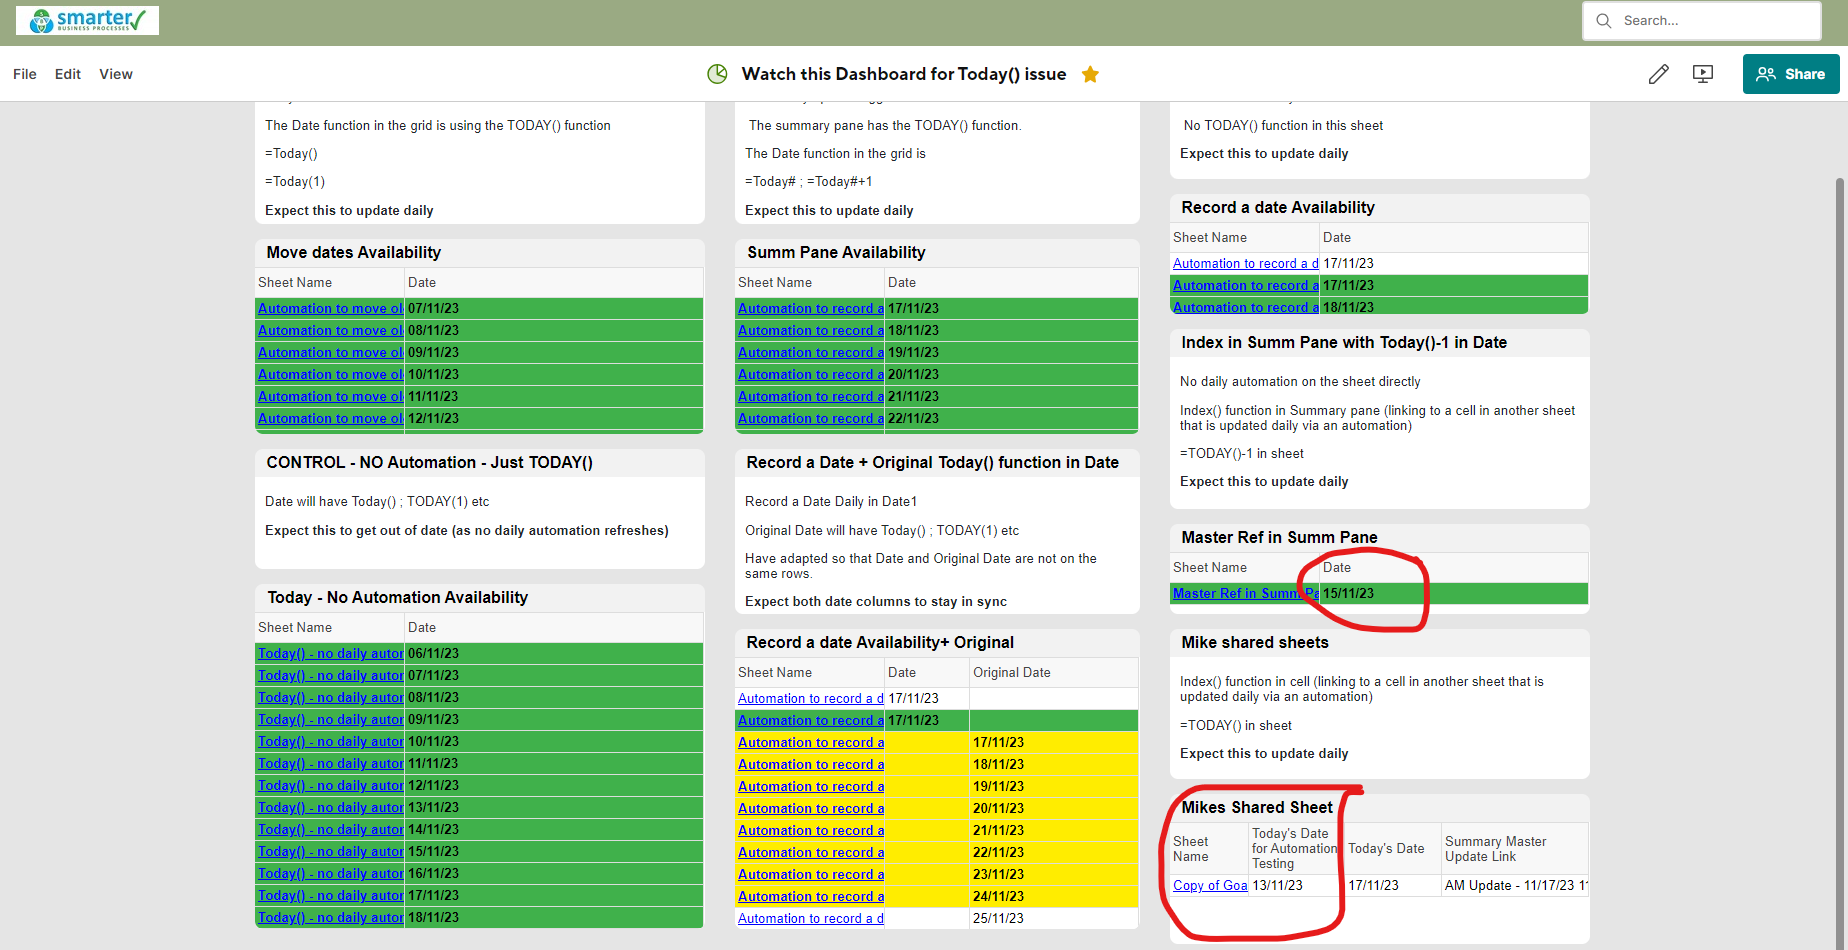1848x950 pixels.
Task: Click Date header in Summ Pane Availability
Action: 902,283
